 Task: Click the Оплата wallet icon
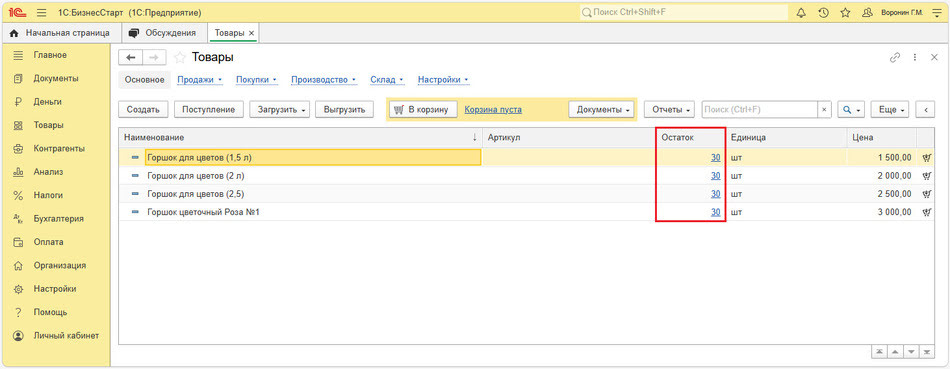18,242
